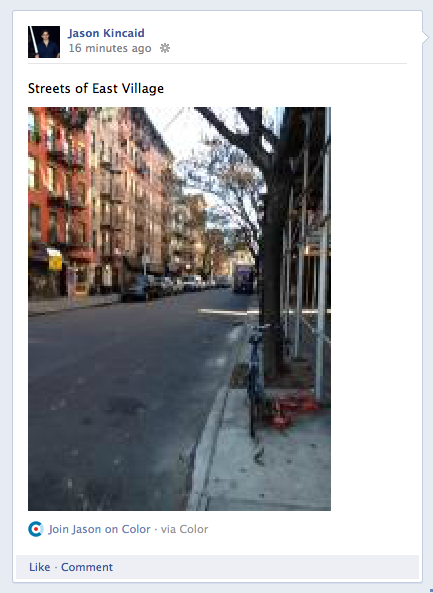
Task: Open Jason Kincaid's profile picture
Action: click(x=44, y=42)
